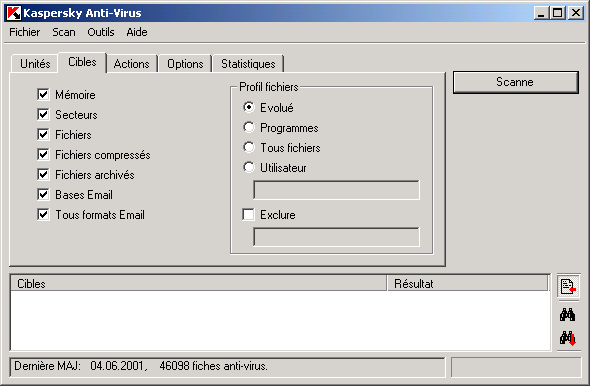
Task: Click the Cibles column header
Action: coord(199,283)
